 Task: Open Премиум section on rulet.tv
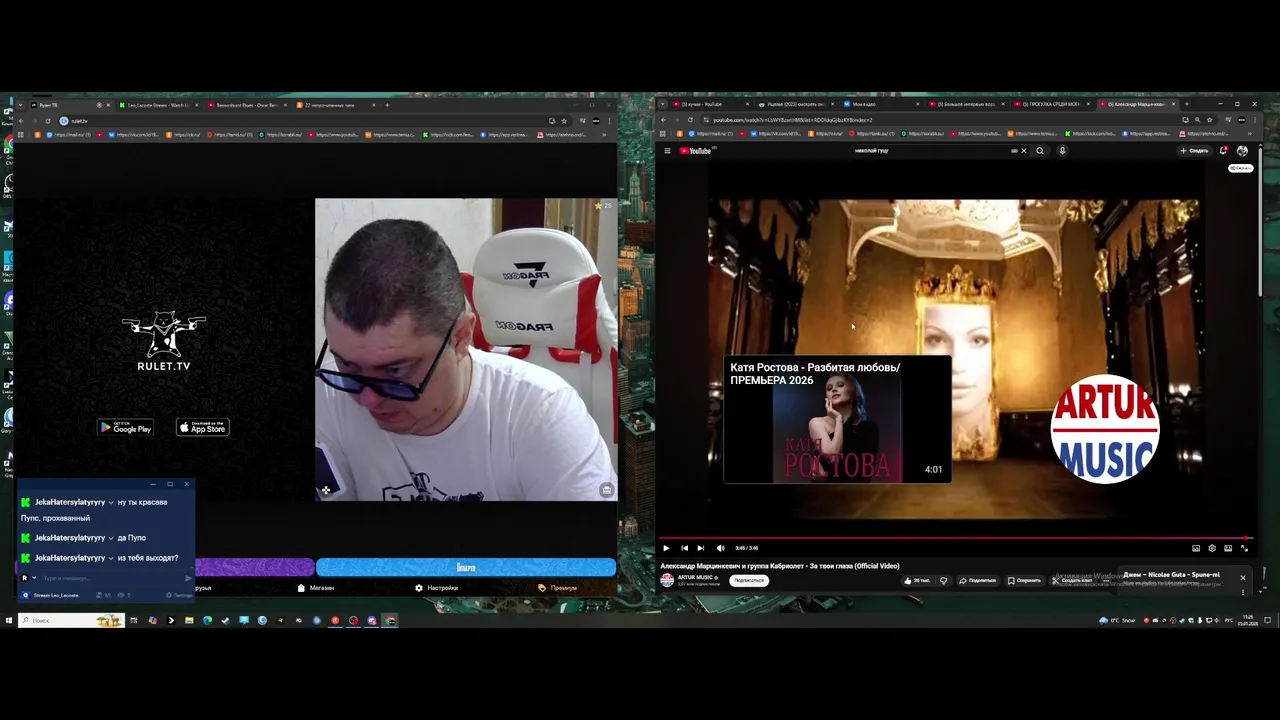[558, 588]
